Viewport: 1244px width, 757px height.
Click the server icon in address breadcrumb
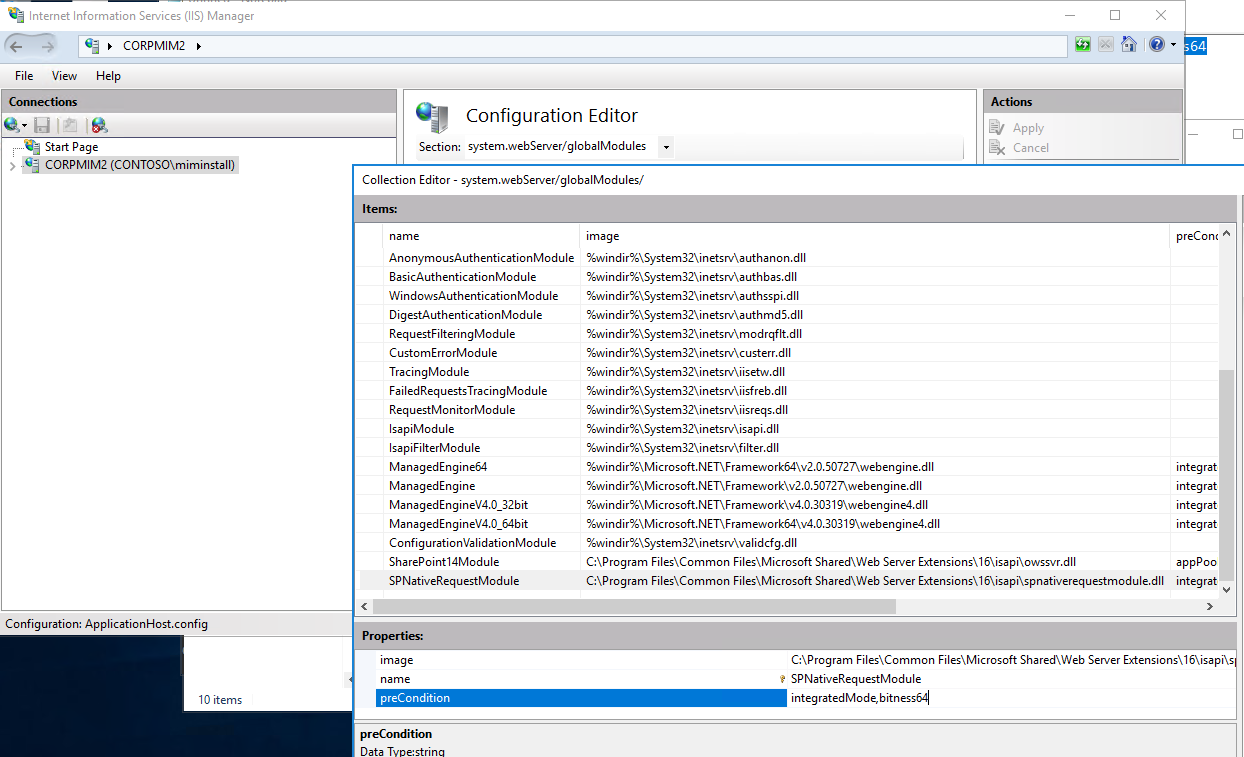[93, 46]
